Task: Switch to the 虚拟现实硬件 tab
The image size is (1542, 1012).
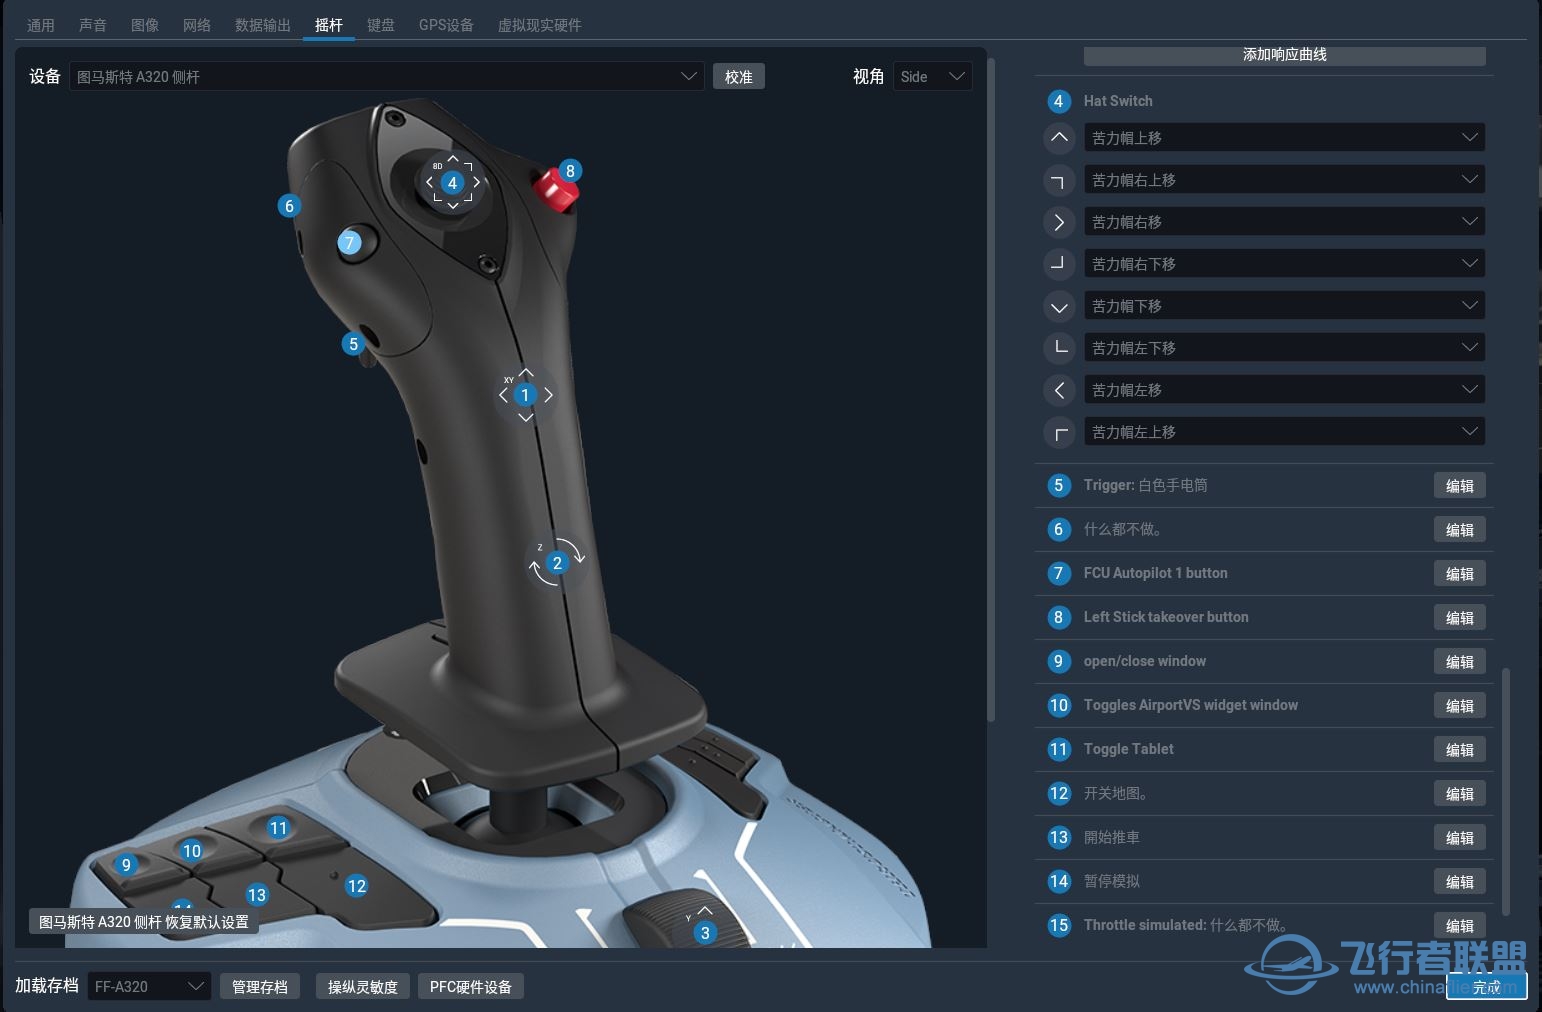Action: coord(540,25)
